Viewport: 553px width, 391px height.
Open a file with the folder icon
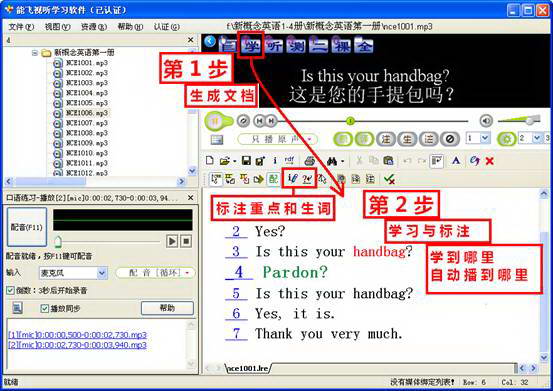click(224, 161)
